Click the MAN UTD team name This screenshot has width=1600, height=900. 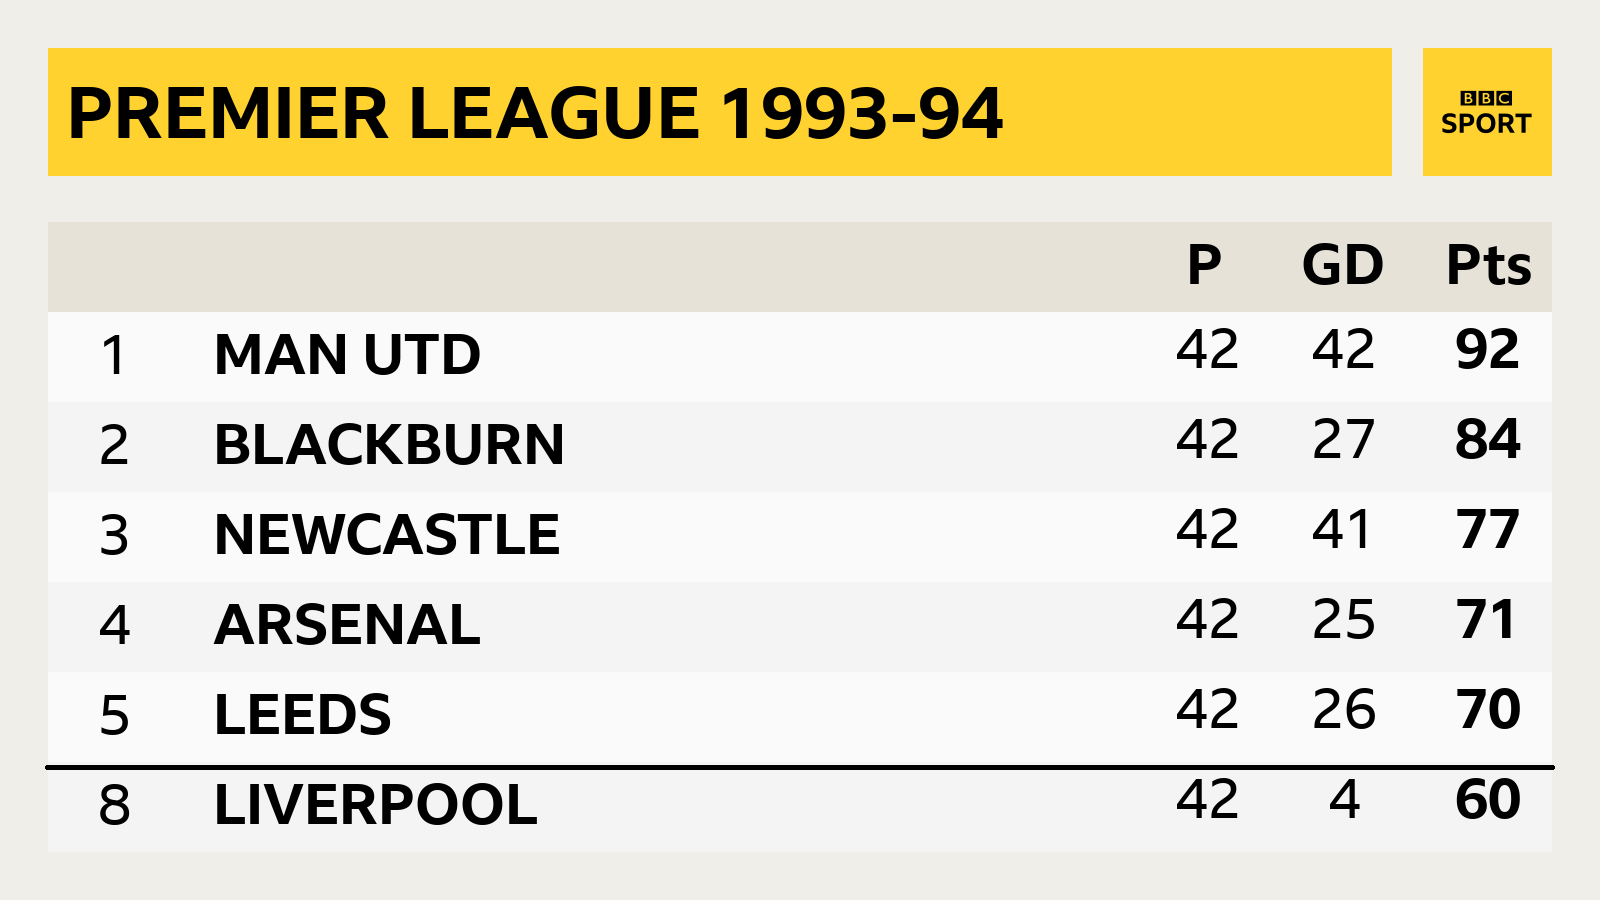click(x=348, y=355)
